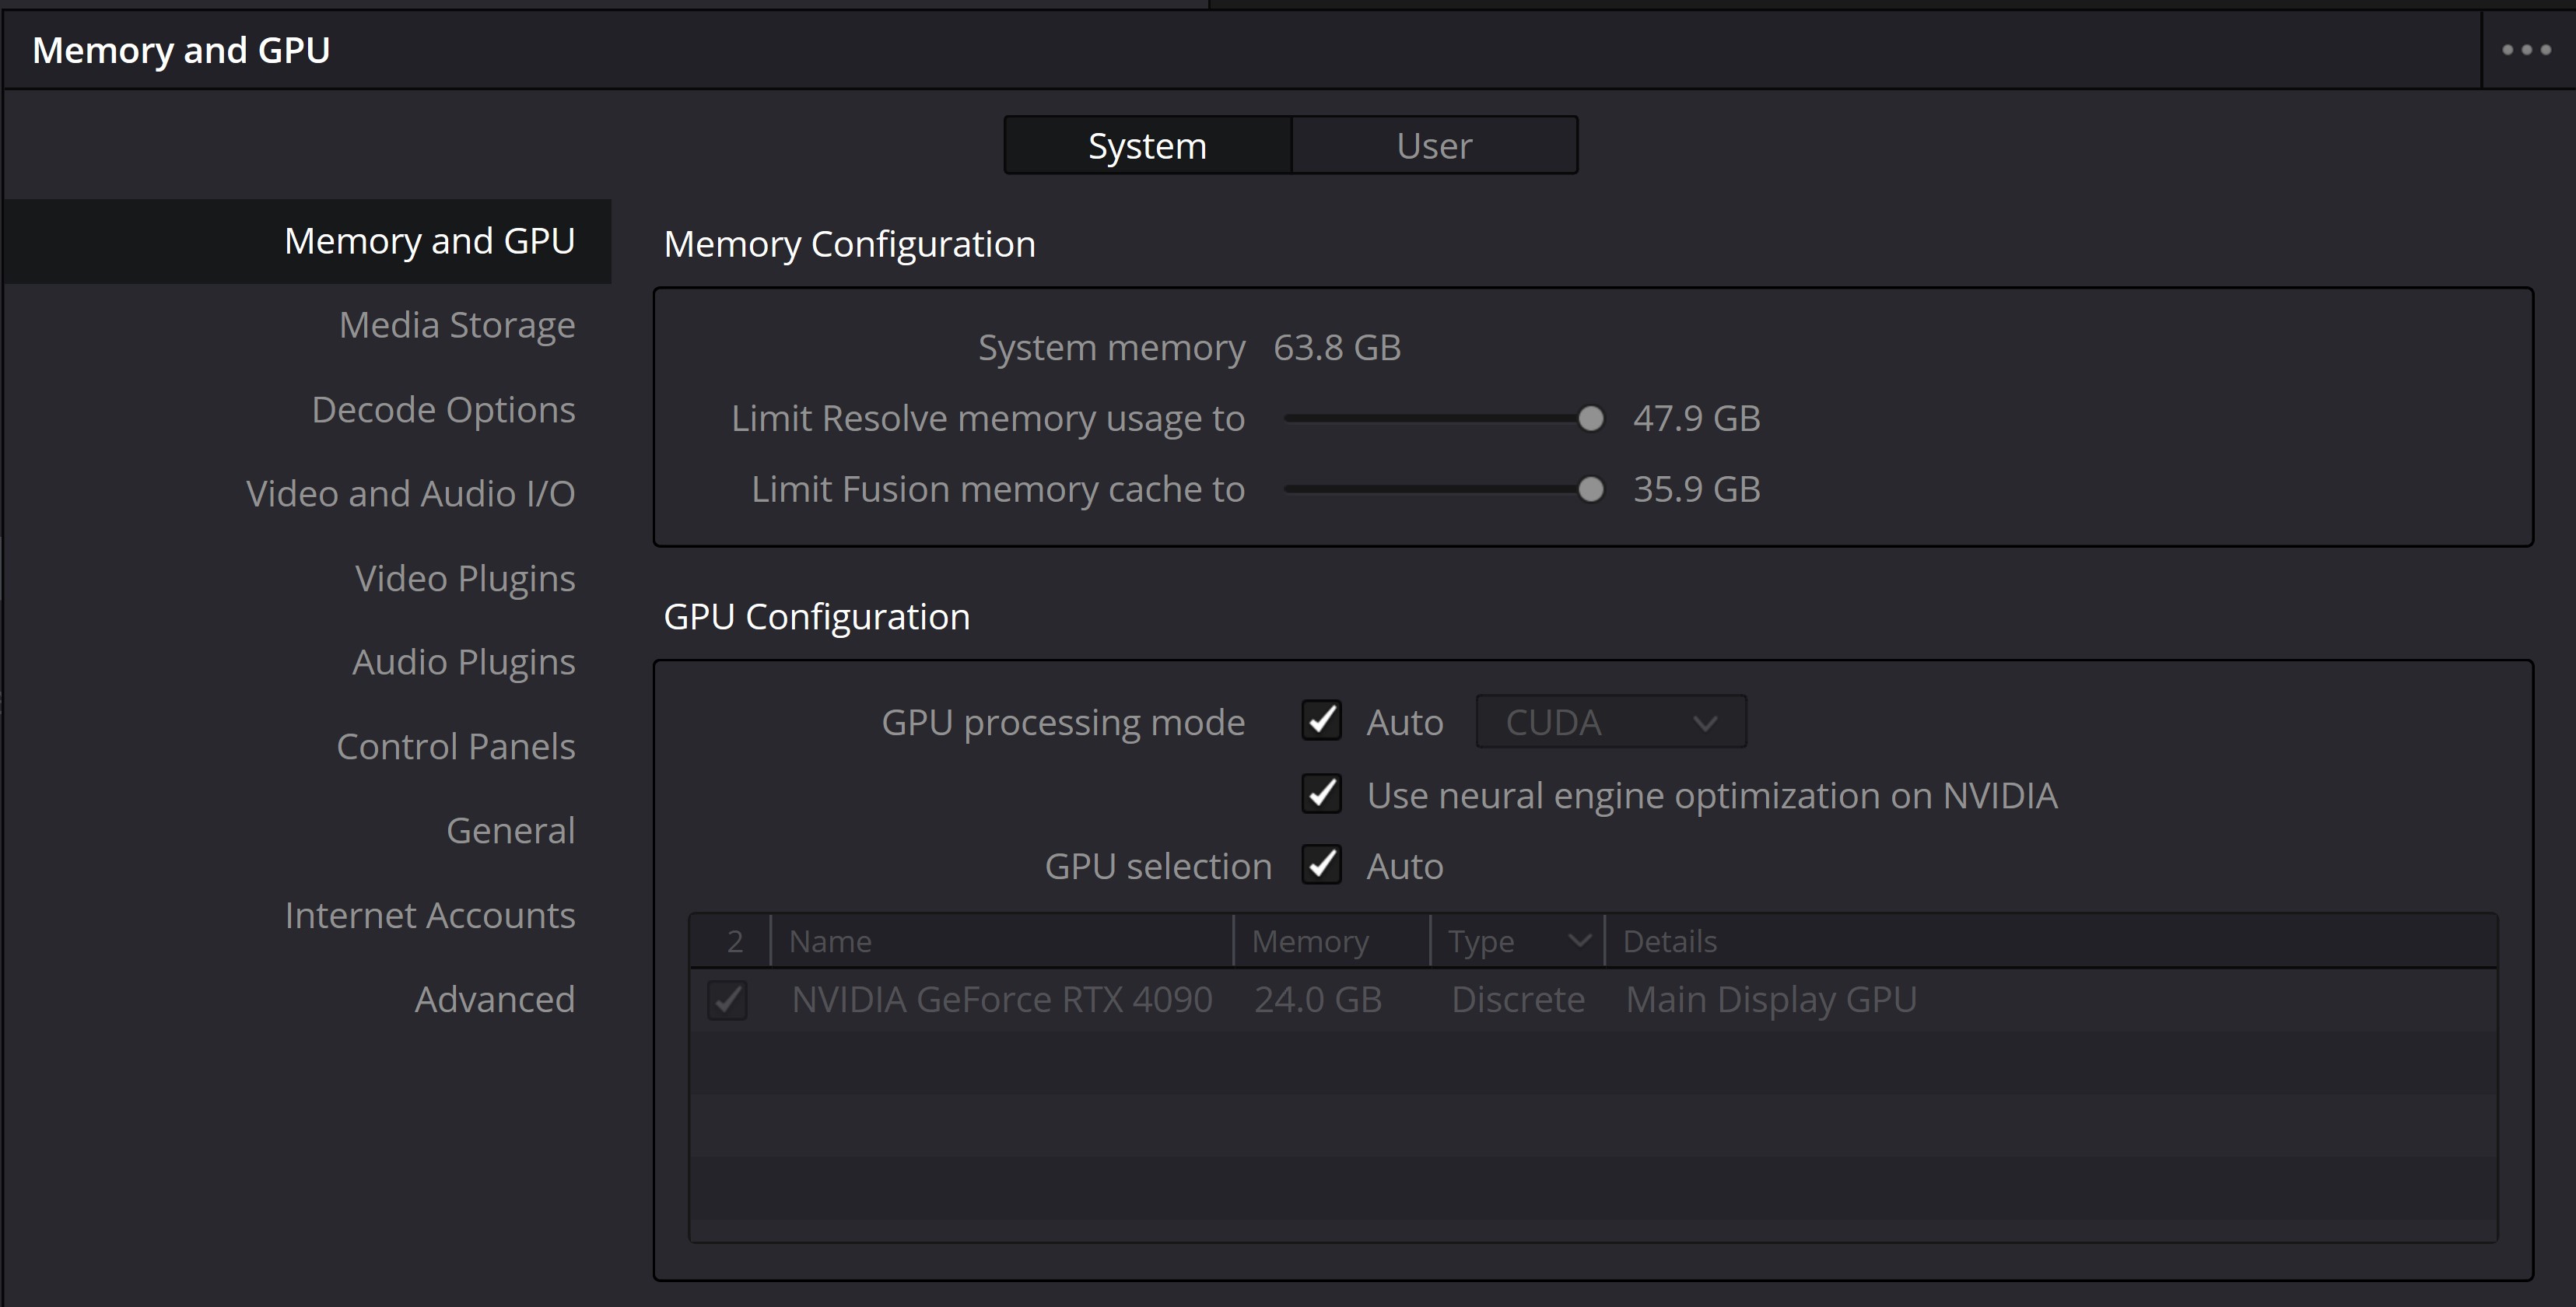The image size is (2576, 1307).
Task: Toggle GPU selection Auto checkbox
Action: pyautogui.click(x=1322, y=864)
